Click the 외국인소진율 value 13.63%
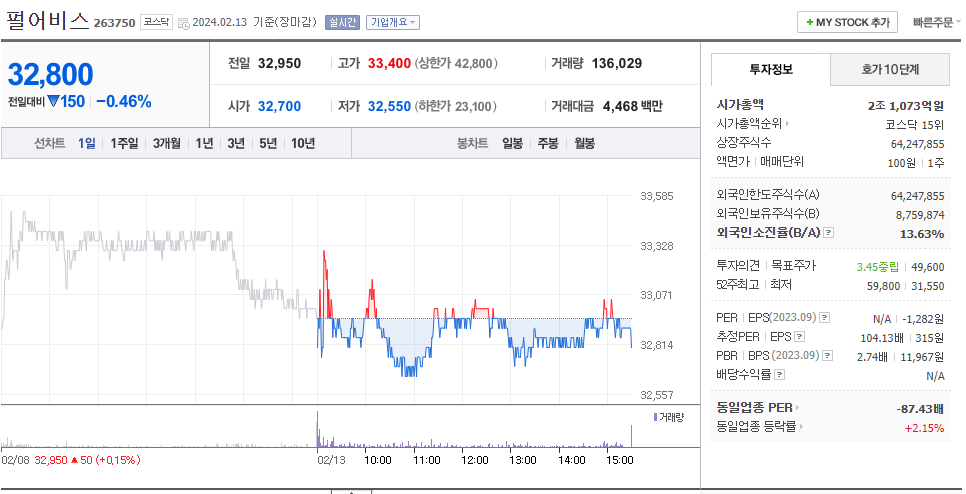 click(x=922, y=233)
